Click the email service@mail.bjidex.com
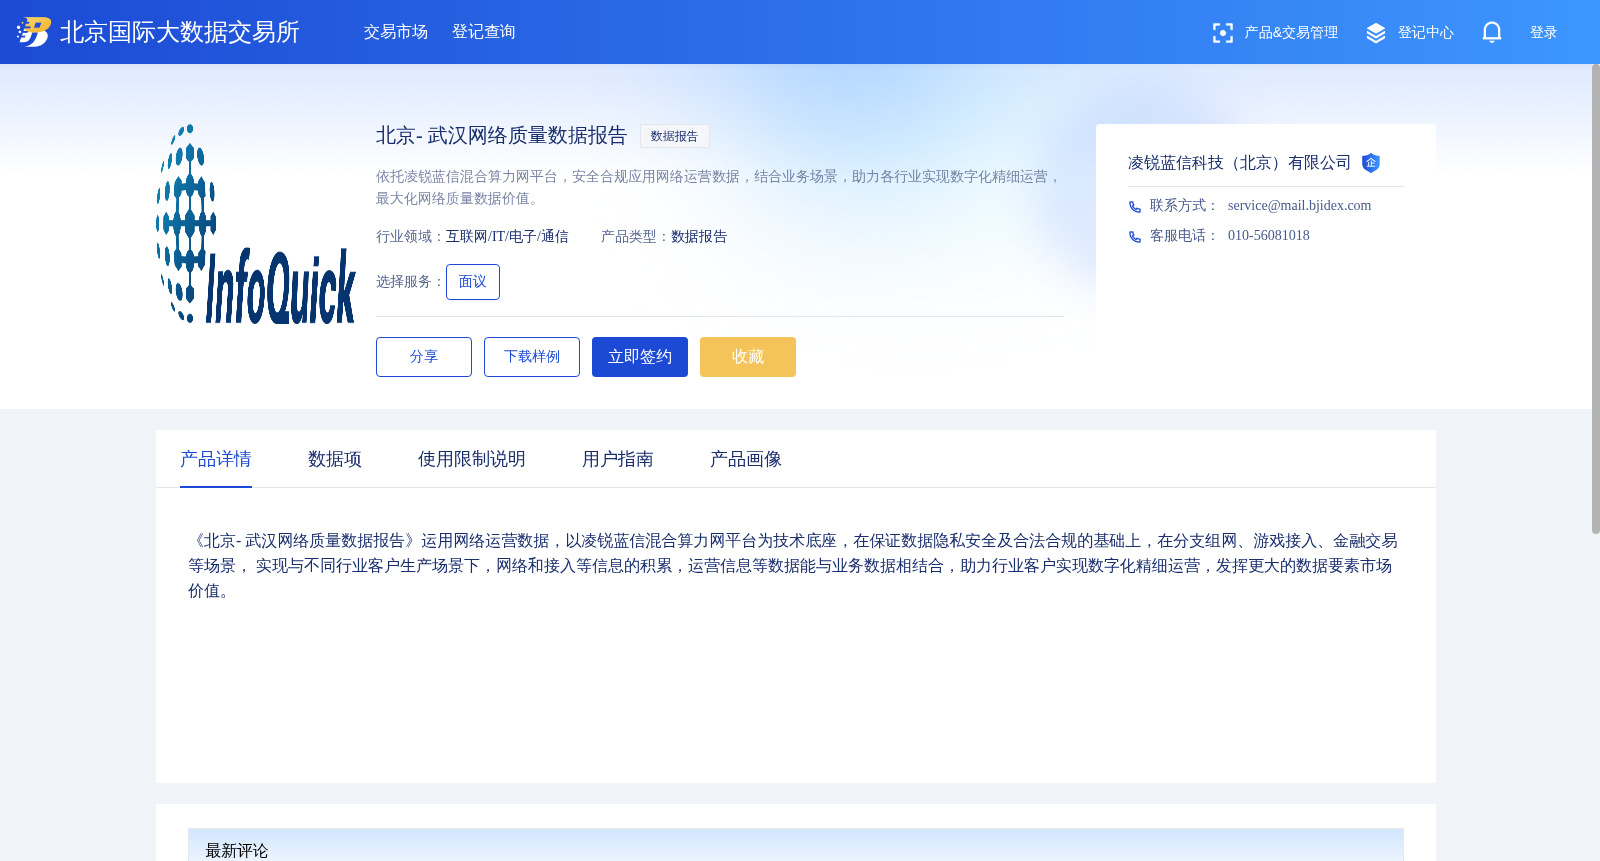This screenshot has height=861, width=1600. point(1299,206)
